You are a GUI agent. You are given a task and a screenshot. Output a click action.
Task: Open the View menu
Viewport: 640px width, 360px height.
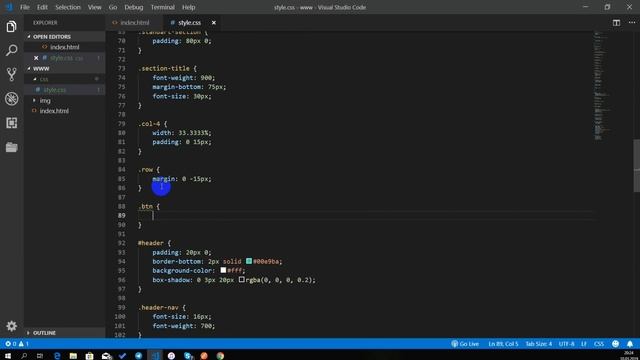(x=94, y=7)
